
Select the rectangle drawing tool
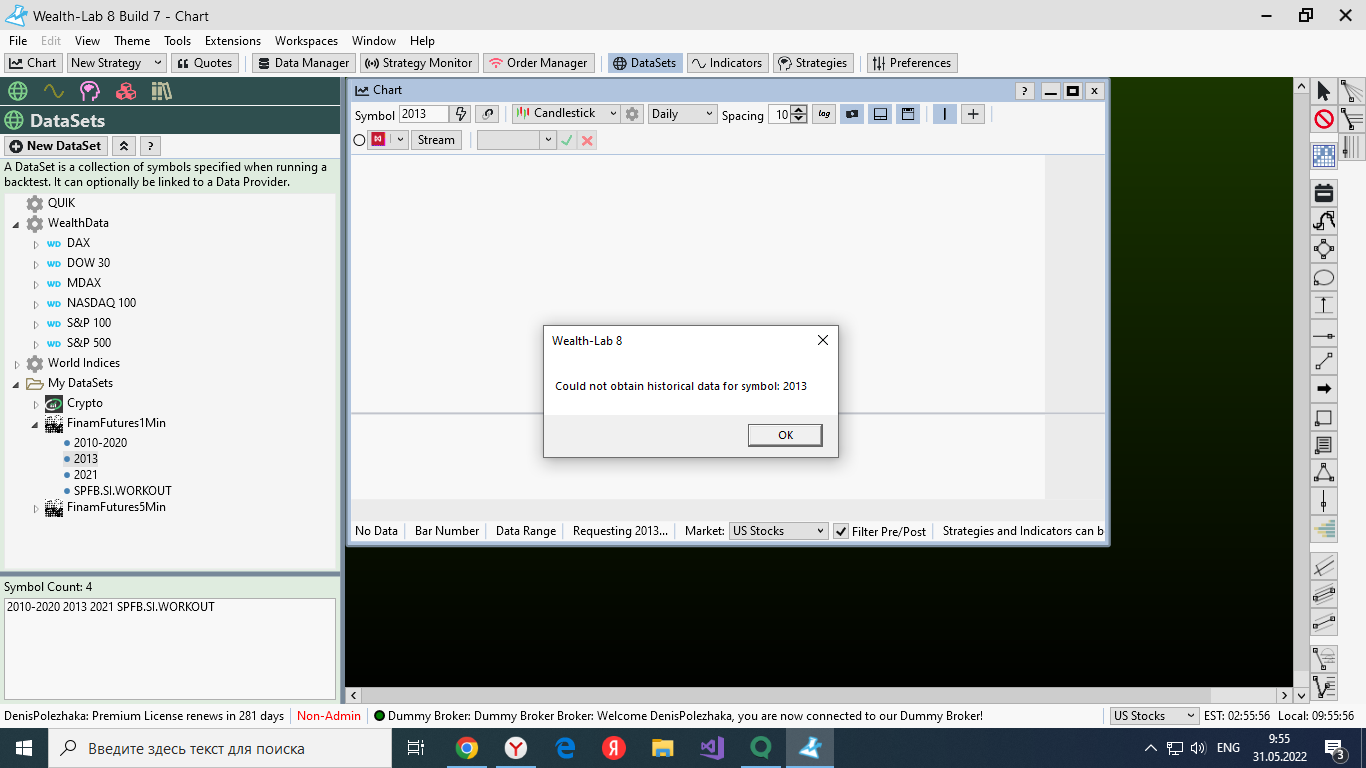tap(1324, 418)
